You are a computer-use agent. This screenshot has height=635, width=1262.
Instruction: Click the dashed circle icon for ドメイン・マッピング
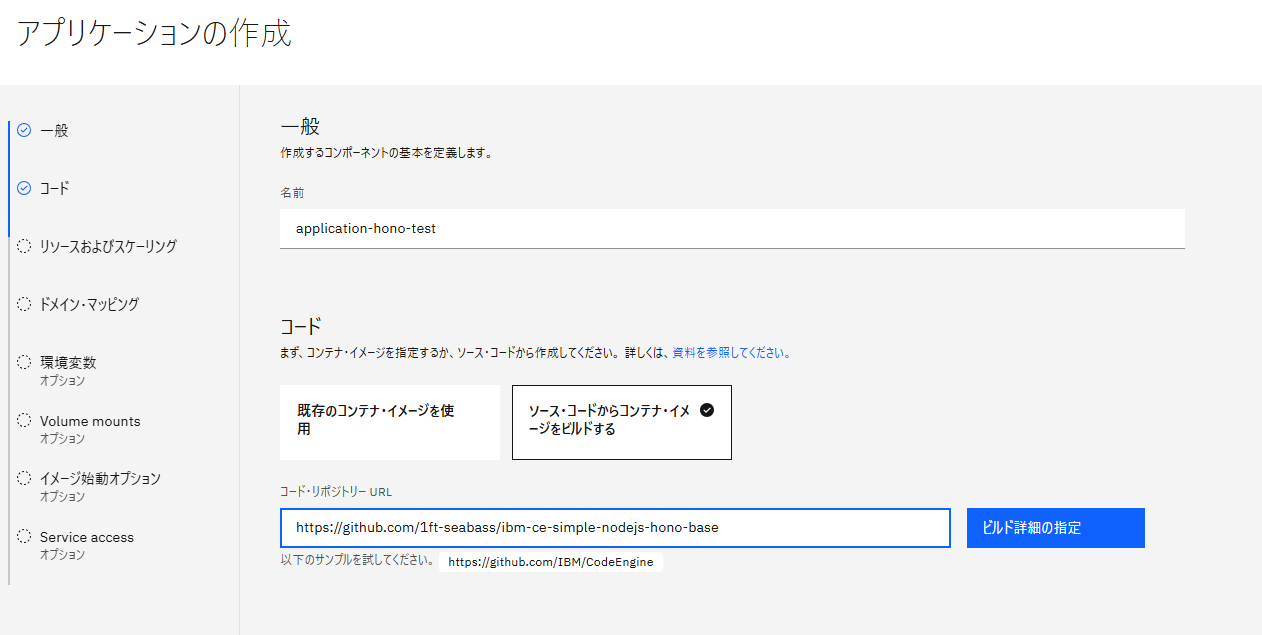coord(24,304)
